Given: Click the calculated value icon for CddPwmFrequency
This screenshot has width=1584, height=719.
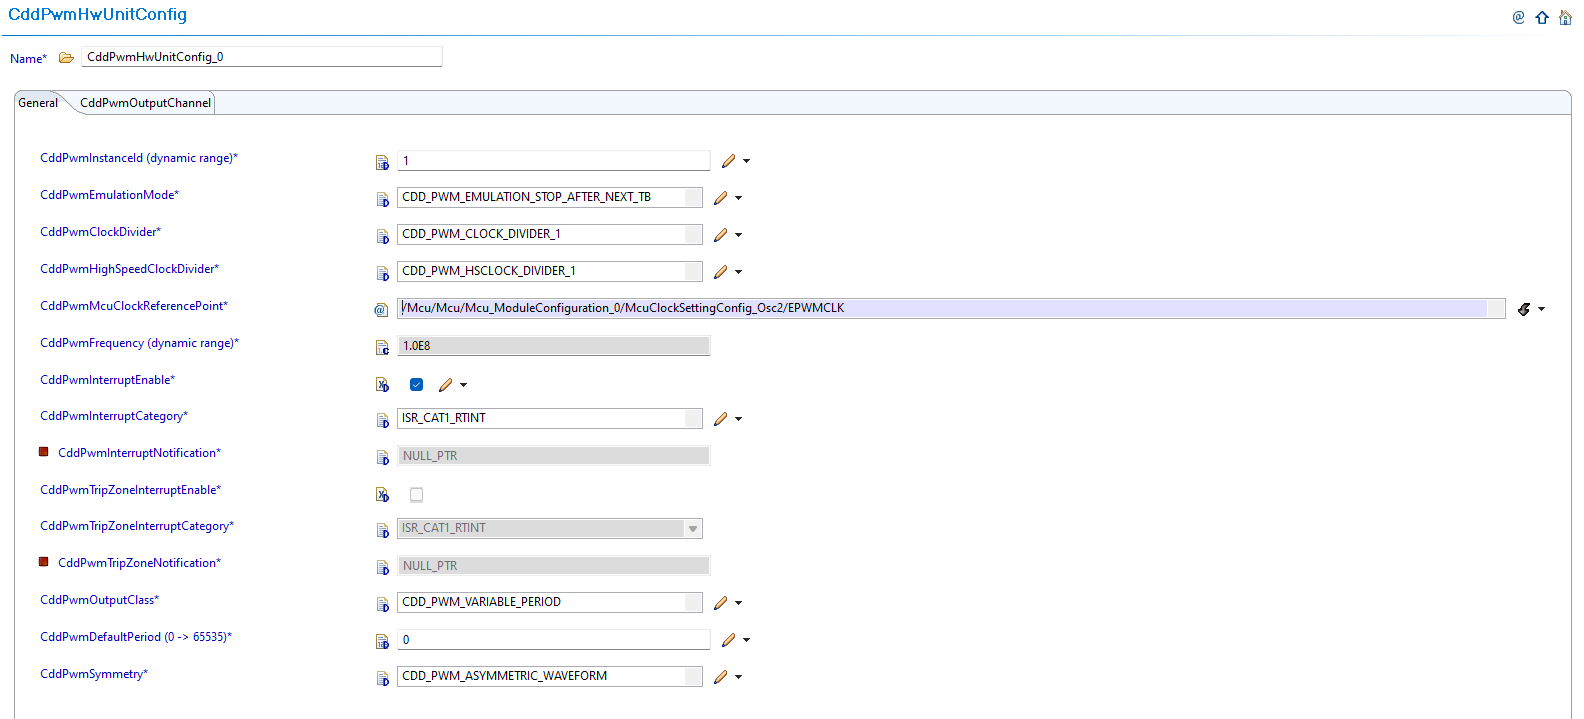Looking at the screenshot, I should click(382, 347).
